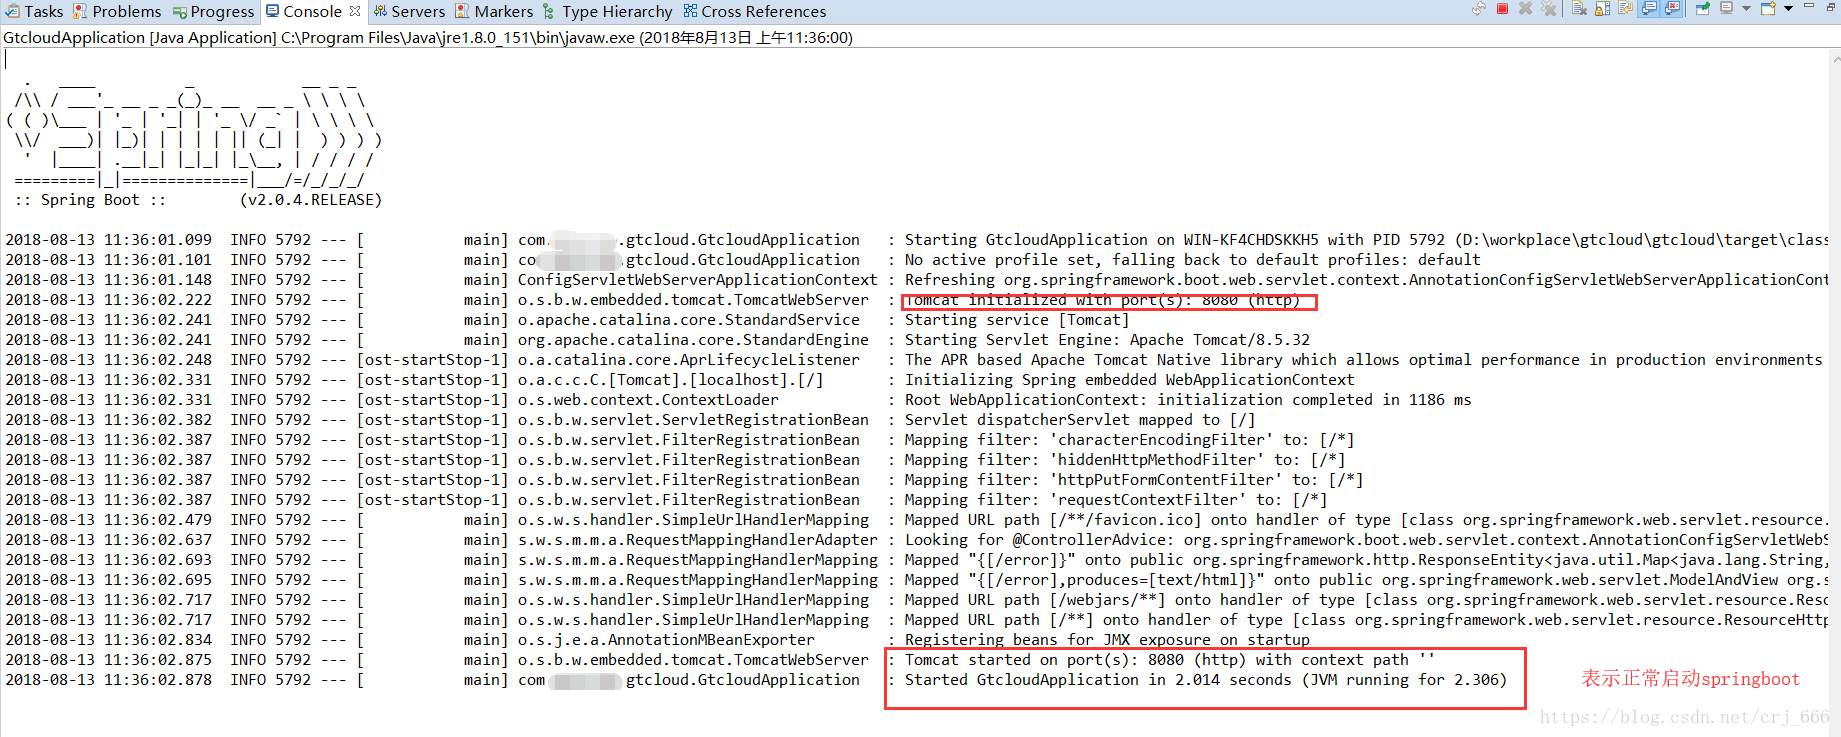Click the 'o.s.j.e.a.AnnotationMBeanExporter' logger name
This screenshot has height=737, width=1841.
[x=666, y=640]
